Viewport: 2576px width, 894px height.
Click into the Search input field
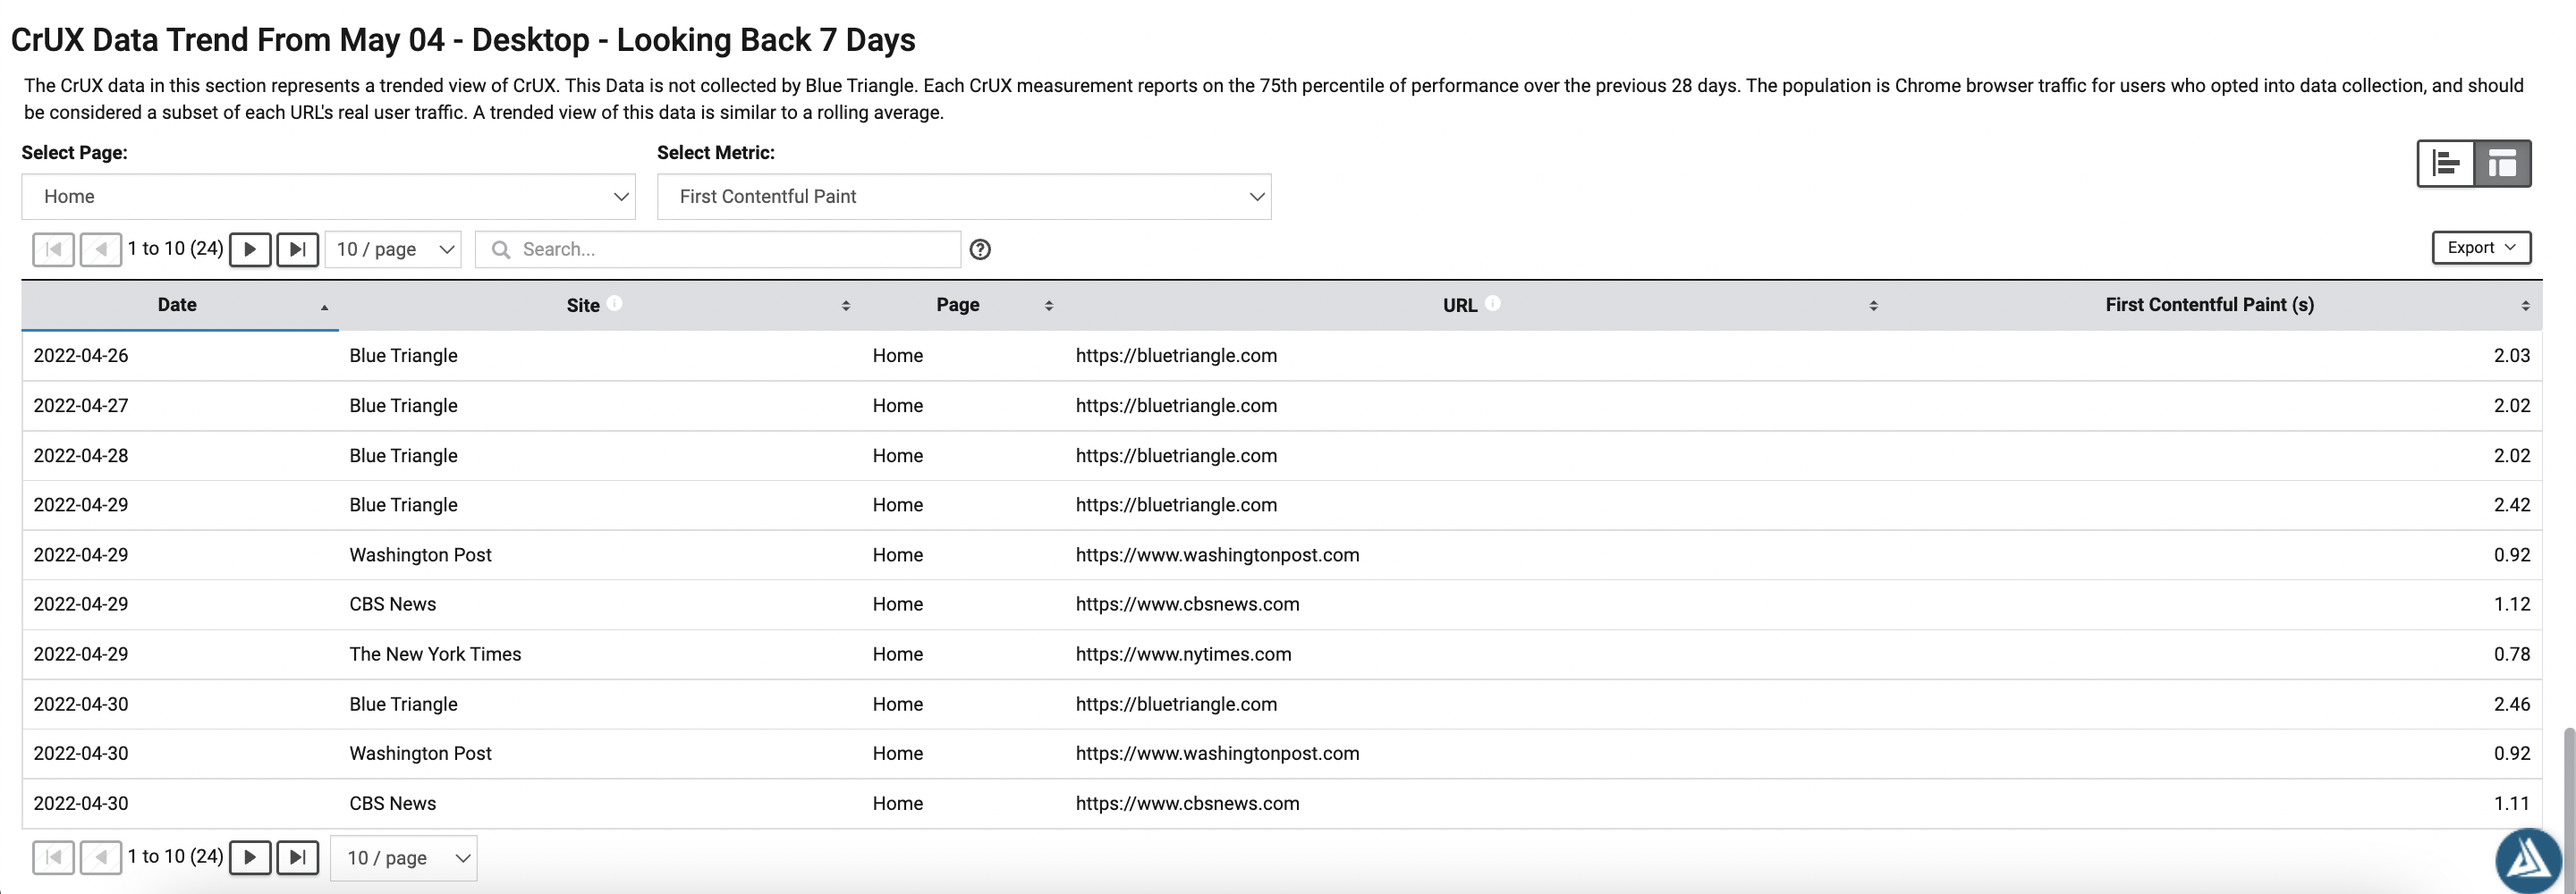718,249
